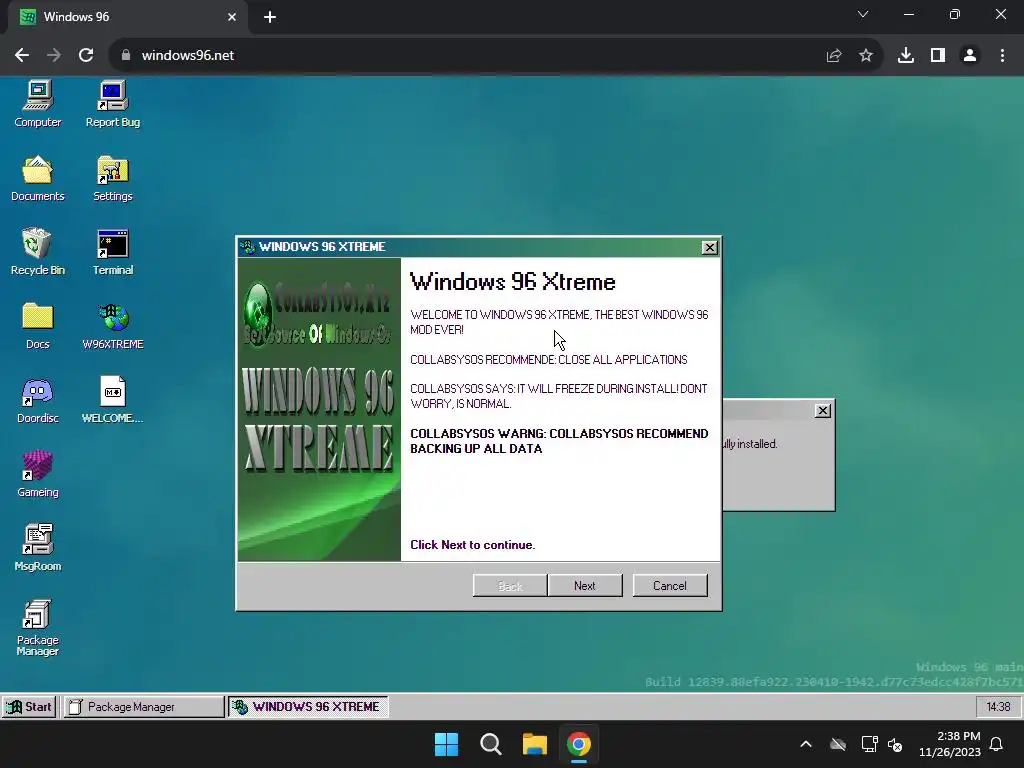Click the OneDrive tray icon
The image size is (1024, 768).
(x=838, y=744)
